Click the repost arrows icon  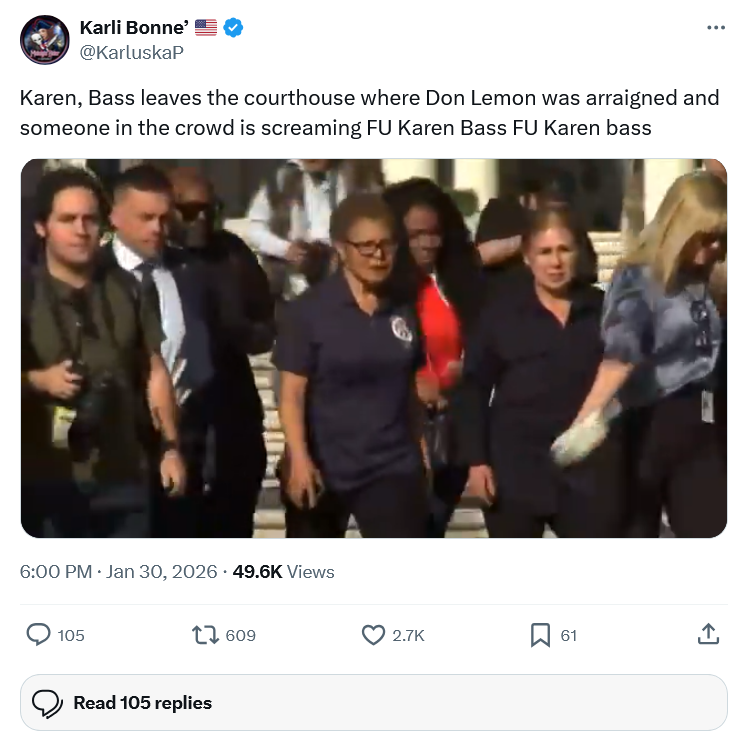pyautogui.click(x=205, y=635)
